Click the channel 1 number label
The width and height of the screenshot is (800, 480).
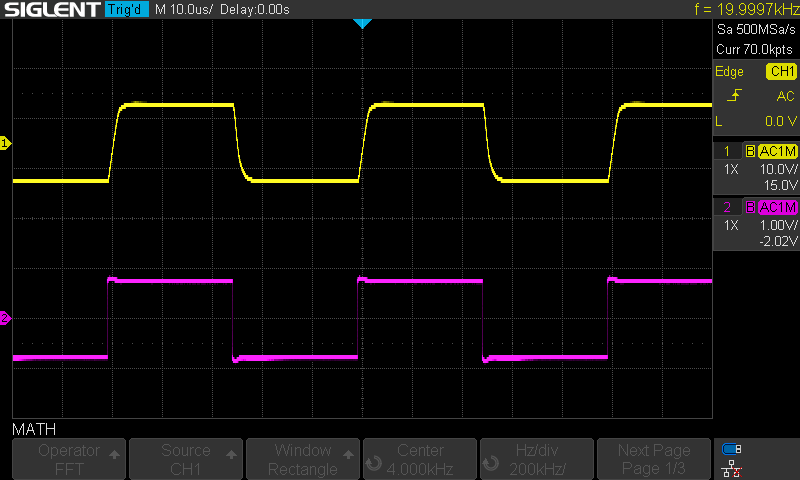[728, 151]
